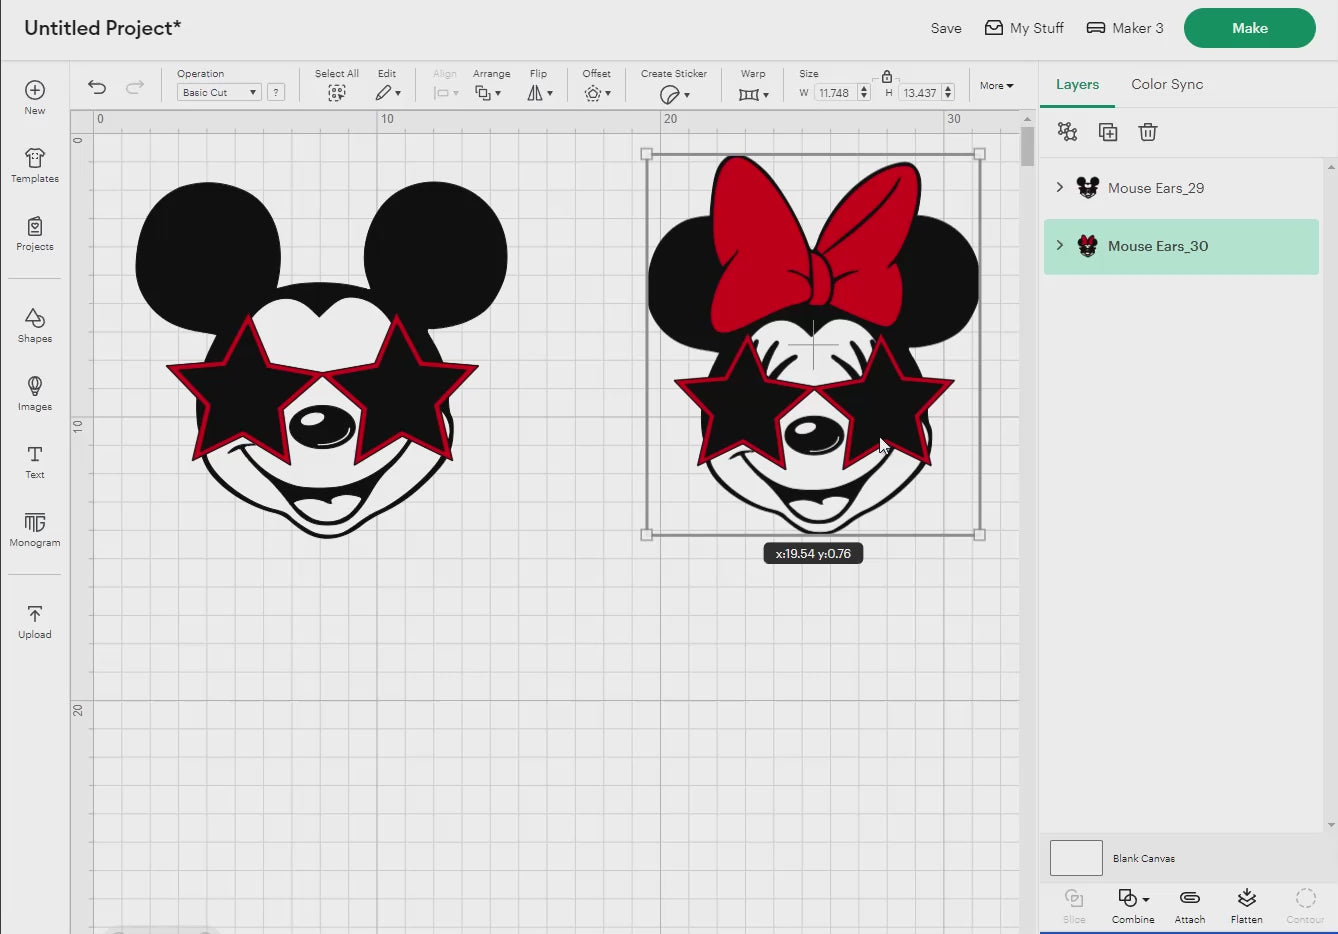This screenshot has height=934, width=1338.
Task: Open the Flip dropdown
Action: tap(540, 93)
